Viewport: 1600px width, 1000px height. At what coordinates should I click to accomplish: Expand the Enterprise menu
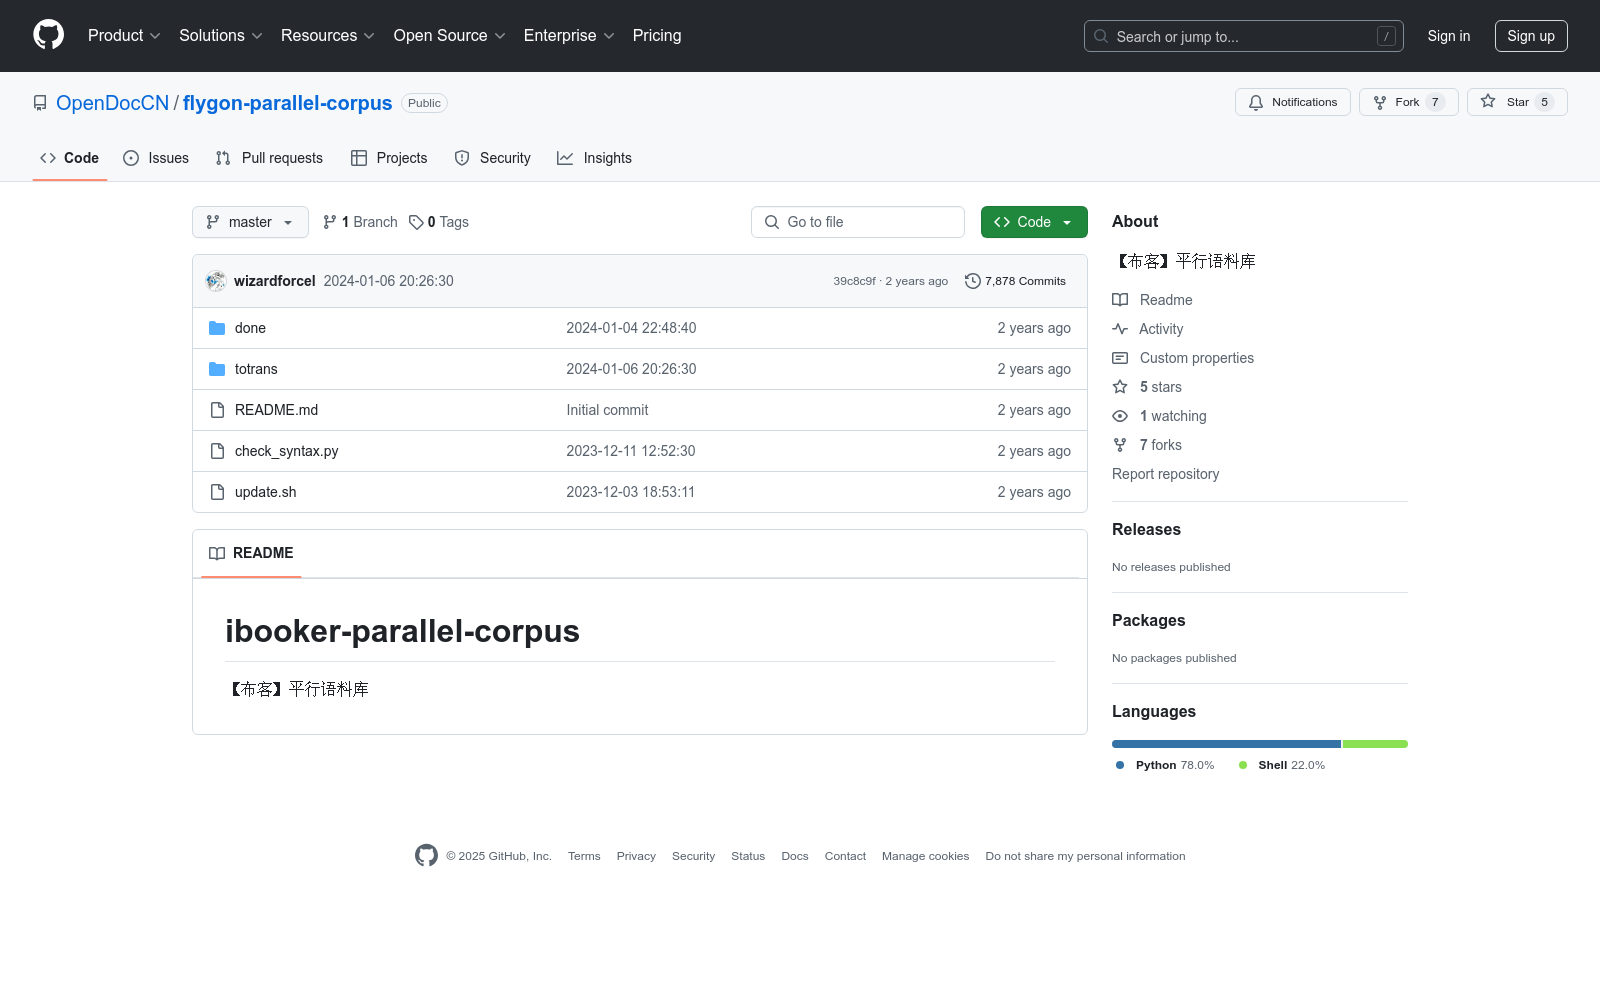[x=569, y=36]
